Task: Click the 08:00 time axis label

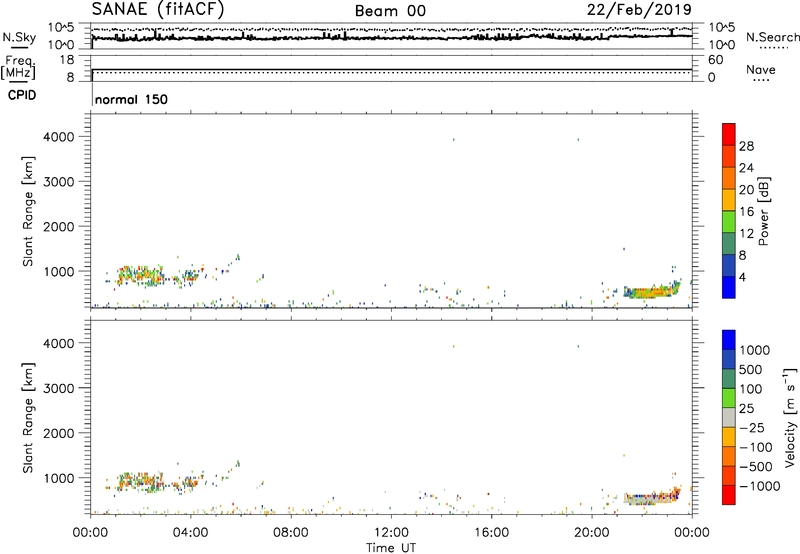Action: click(290, 533)
